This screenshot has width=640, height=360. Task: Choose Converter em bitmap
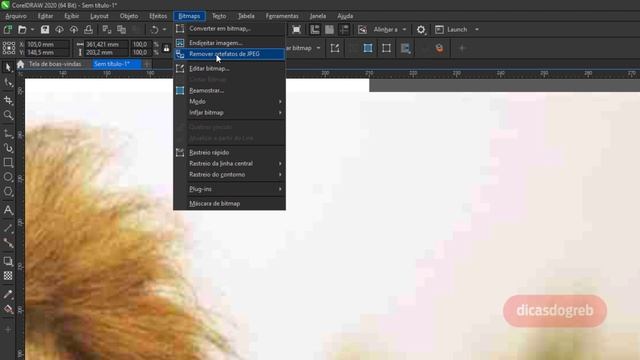coord(229,29)
